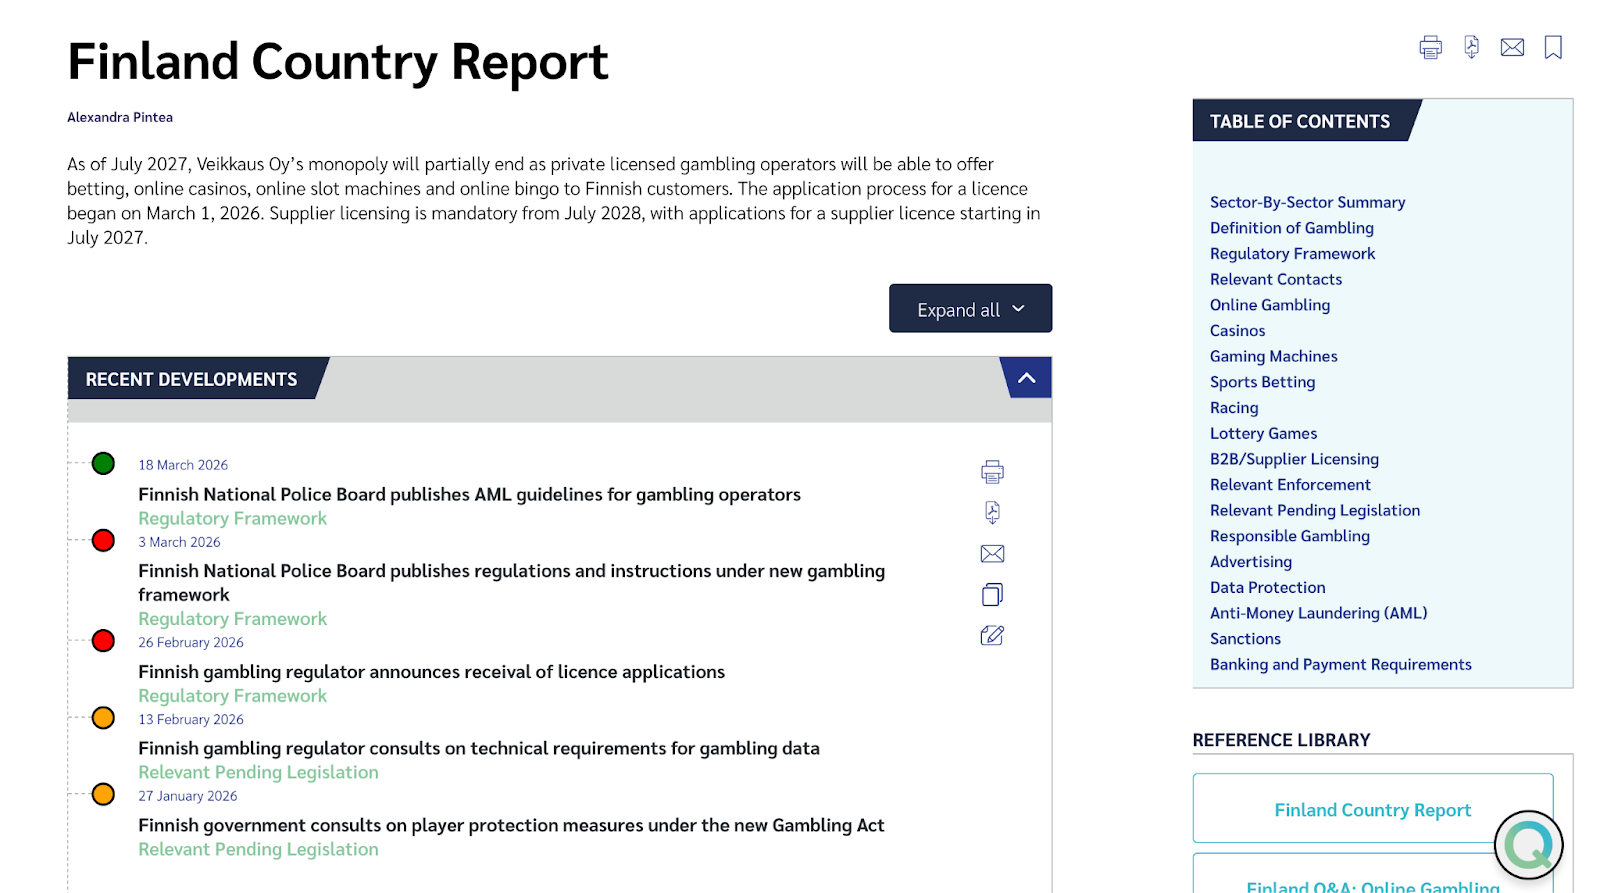Screen dimensions: 1600x893
Task: Open regulations and instructions under new framework article
Action: 511,582
